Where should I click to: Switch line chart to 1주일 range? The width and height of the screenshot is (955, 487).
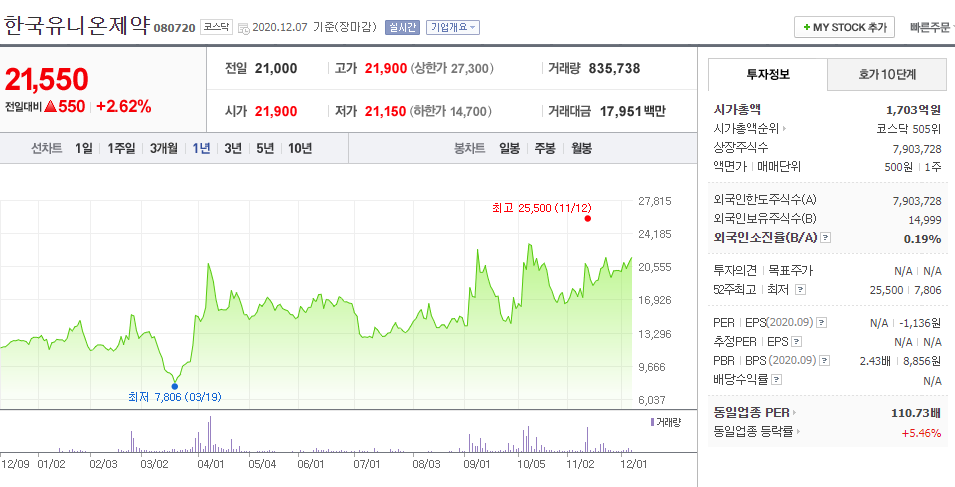[x=121, y=148]
